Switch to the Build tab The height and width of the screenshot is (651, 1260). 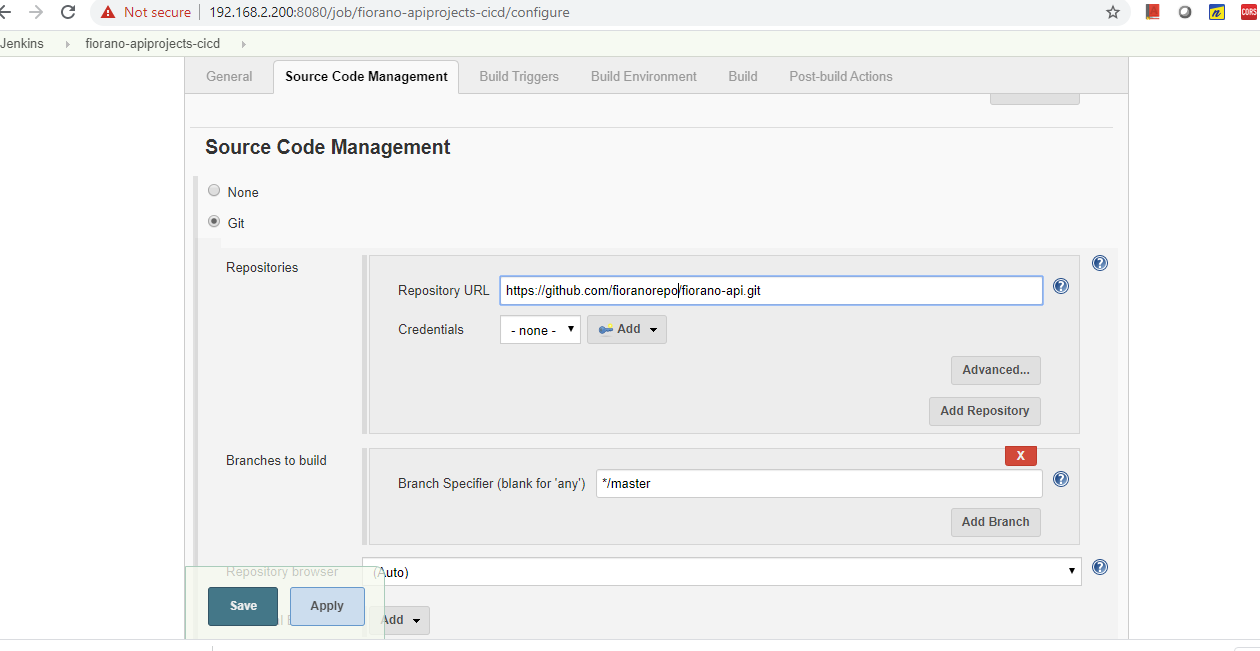[743, 76]
